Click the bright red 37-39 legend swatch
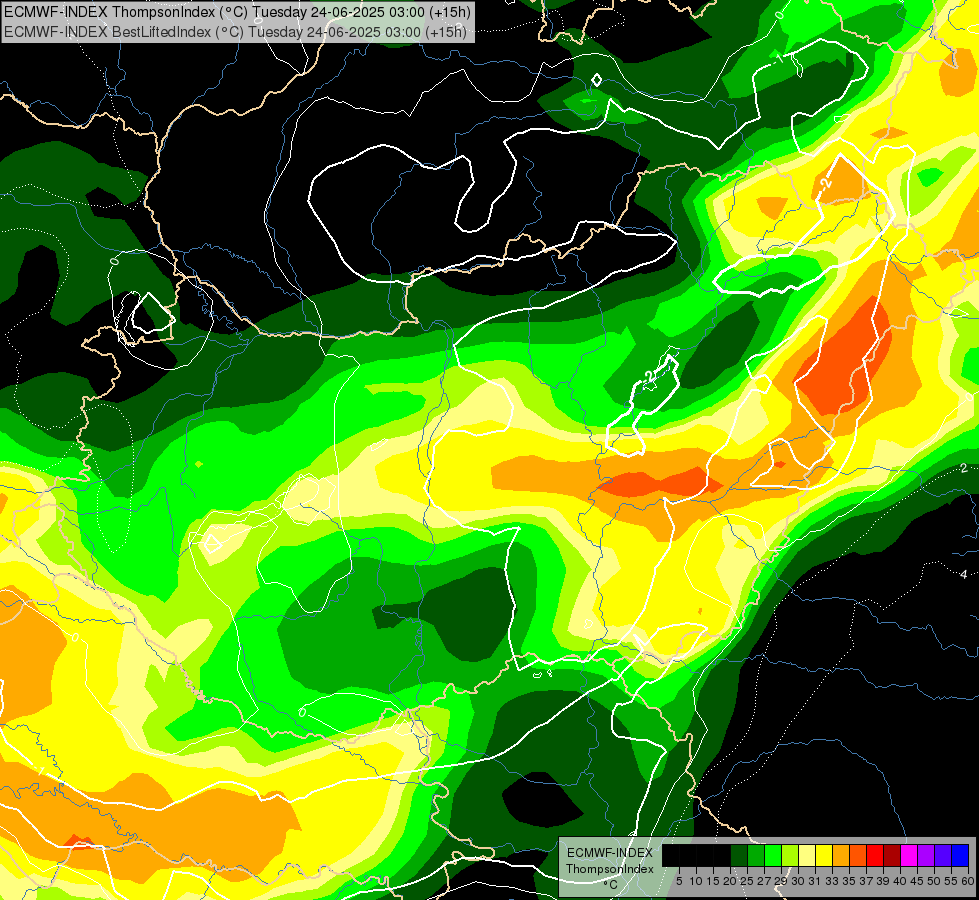Viewport: 979px width, 900px height. (x=875, y=855)
